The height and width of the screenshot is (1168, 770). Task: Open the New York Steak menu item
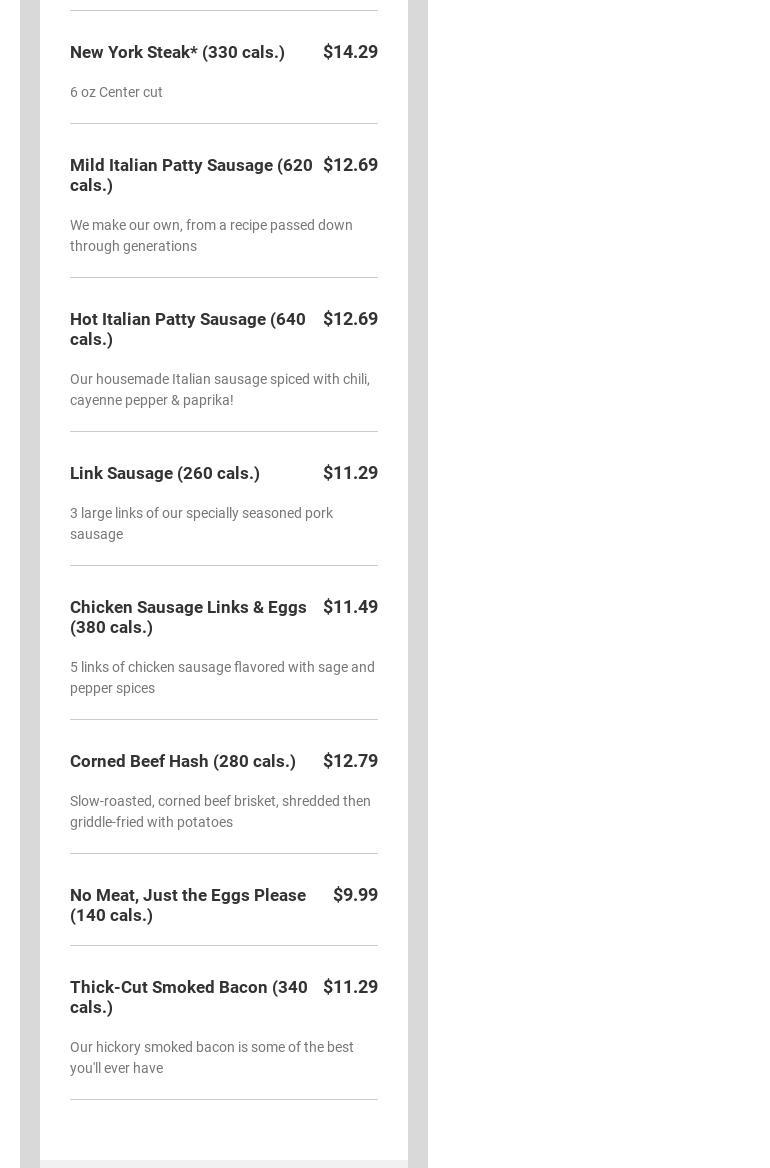point(177,52)
